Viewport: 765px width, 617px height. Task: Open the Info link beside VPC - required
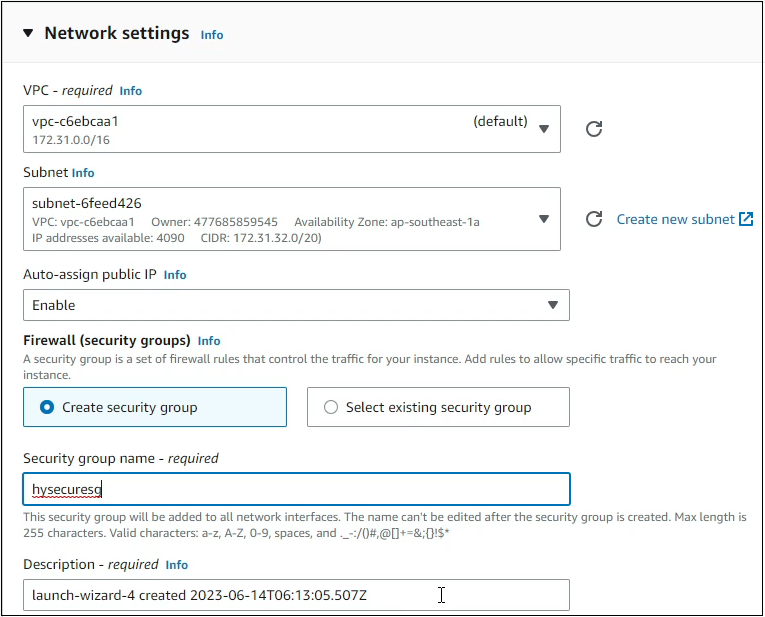(x=131, y=91)
